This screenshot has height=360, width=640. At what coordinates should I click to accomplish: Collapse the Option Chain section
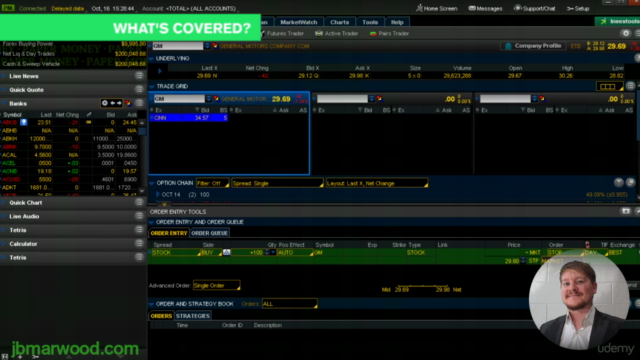[152, 183]
